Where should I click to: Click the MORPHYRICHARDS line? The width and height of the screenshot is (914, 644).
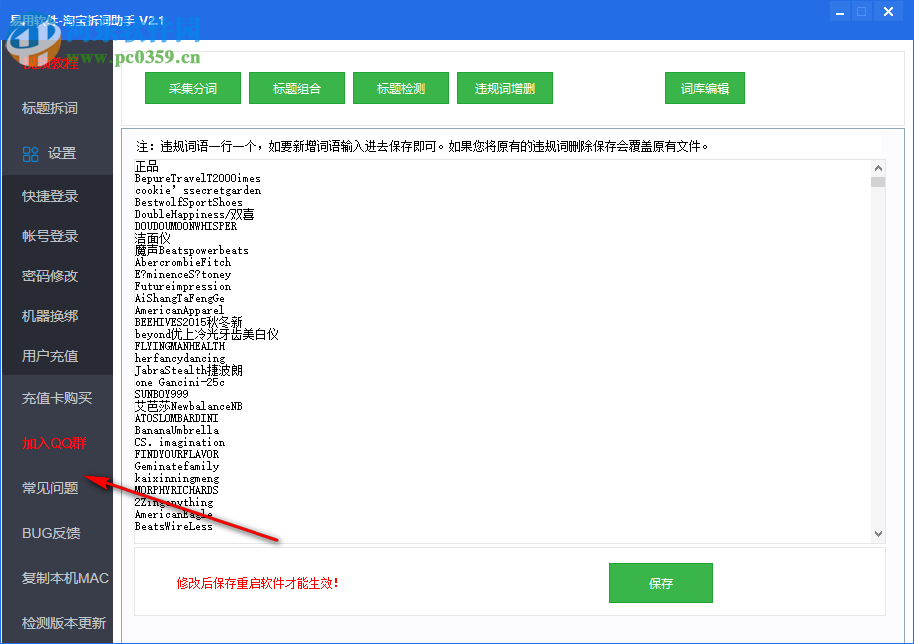click(x=177, y=490)
